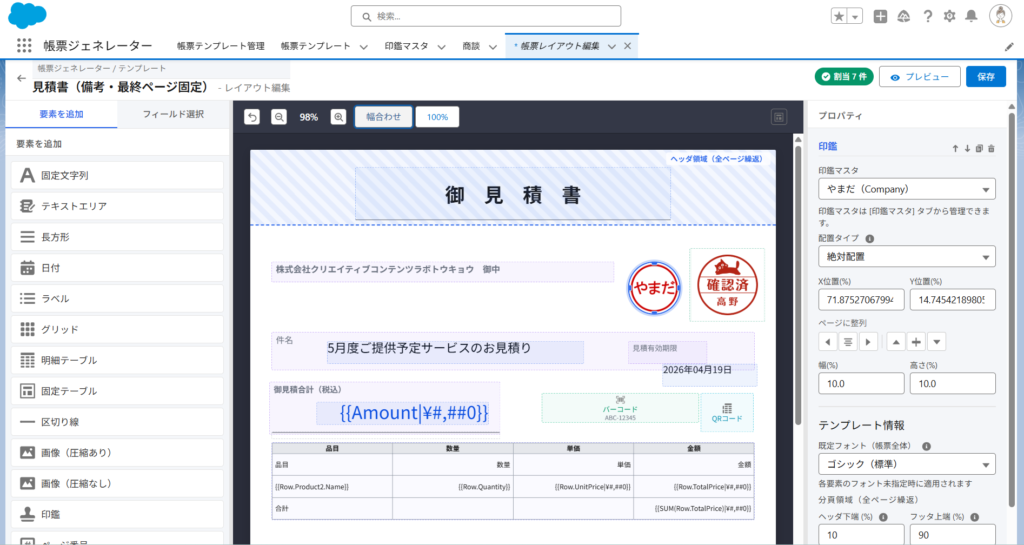Expand the 帳票レイアウト編集 tab menu chevron
Image resolution: width=1024 pixels, height=545 pixels.
(x=612, y=46)
